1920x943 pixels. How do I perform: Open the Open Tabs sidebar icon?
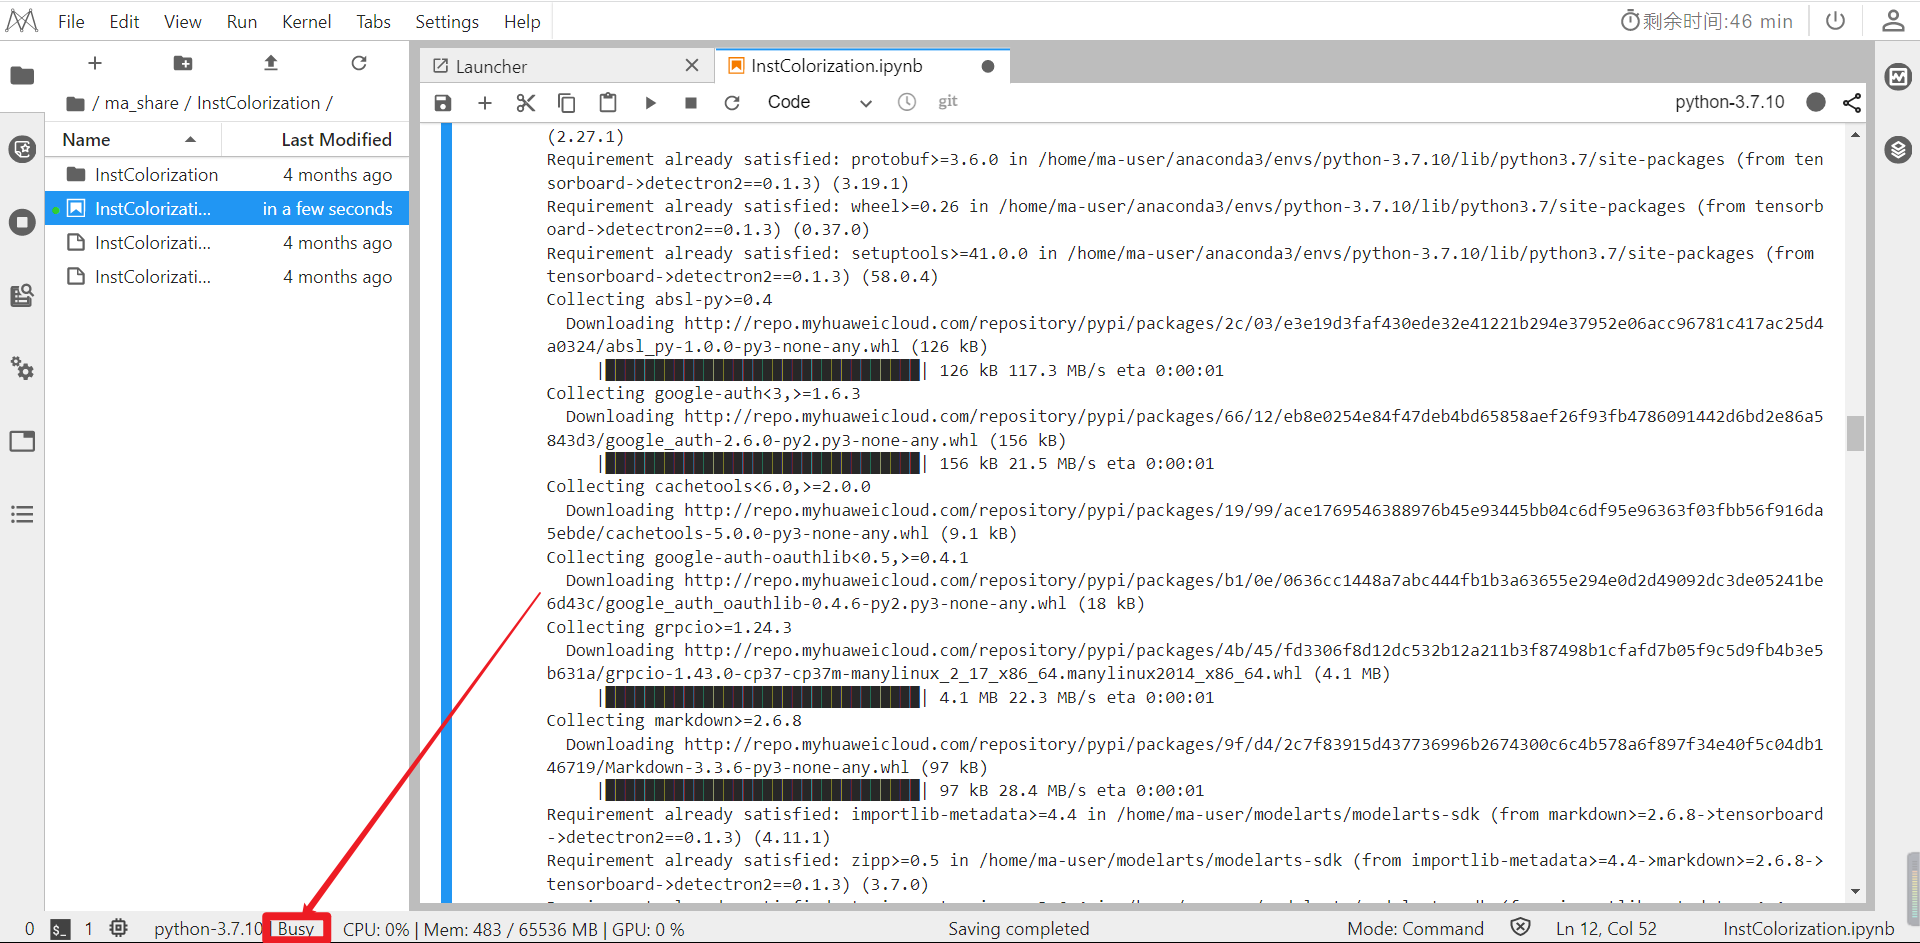click(x=22, y=441)
